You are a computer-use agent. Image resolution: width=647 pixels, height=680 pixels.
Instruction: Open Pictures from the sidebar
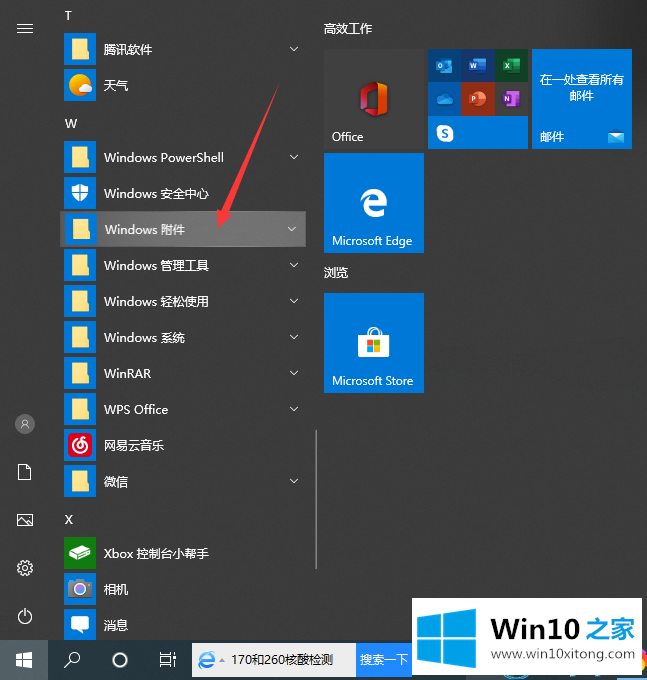[25, 520]
